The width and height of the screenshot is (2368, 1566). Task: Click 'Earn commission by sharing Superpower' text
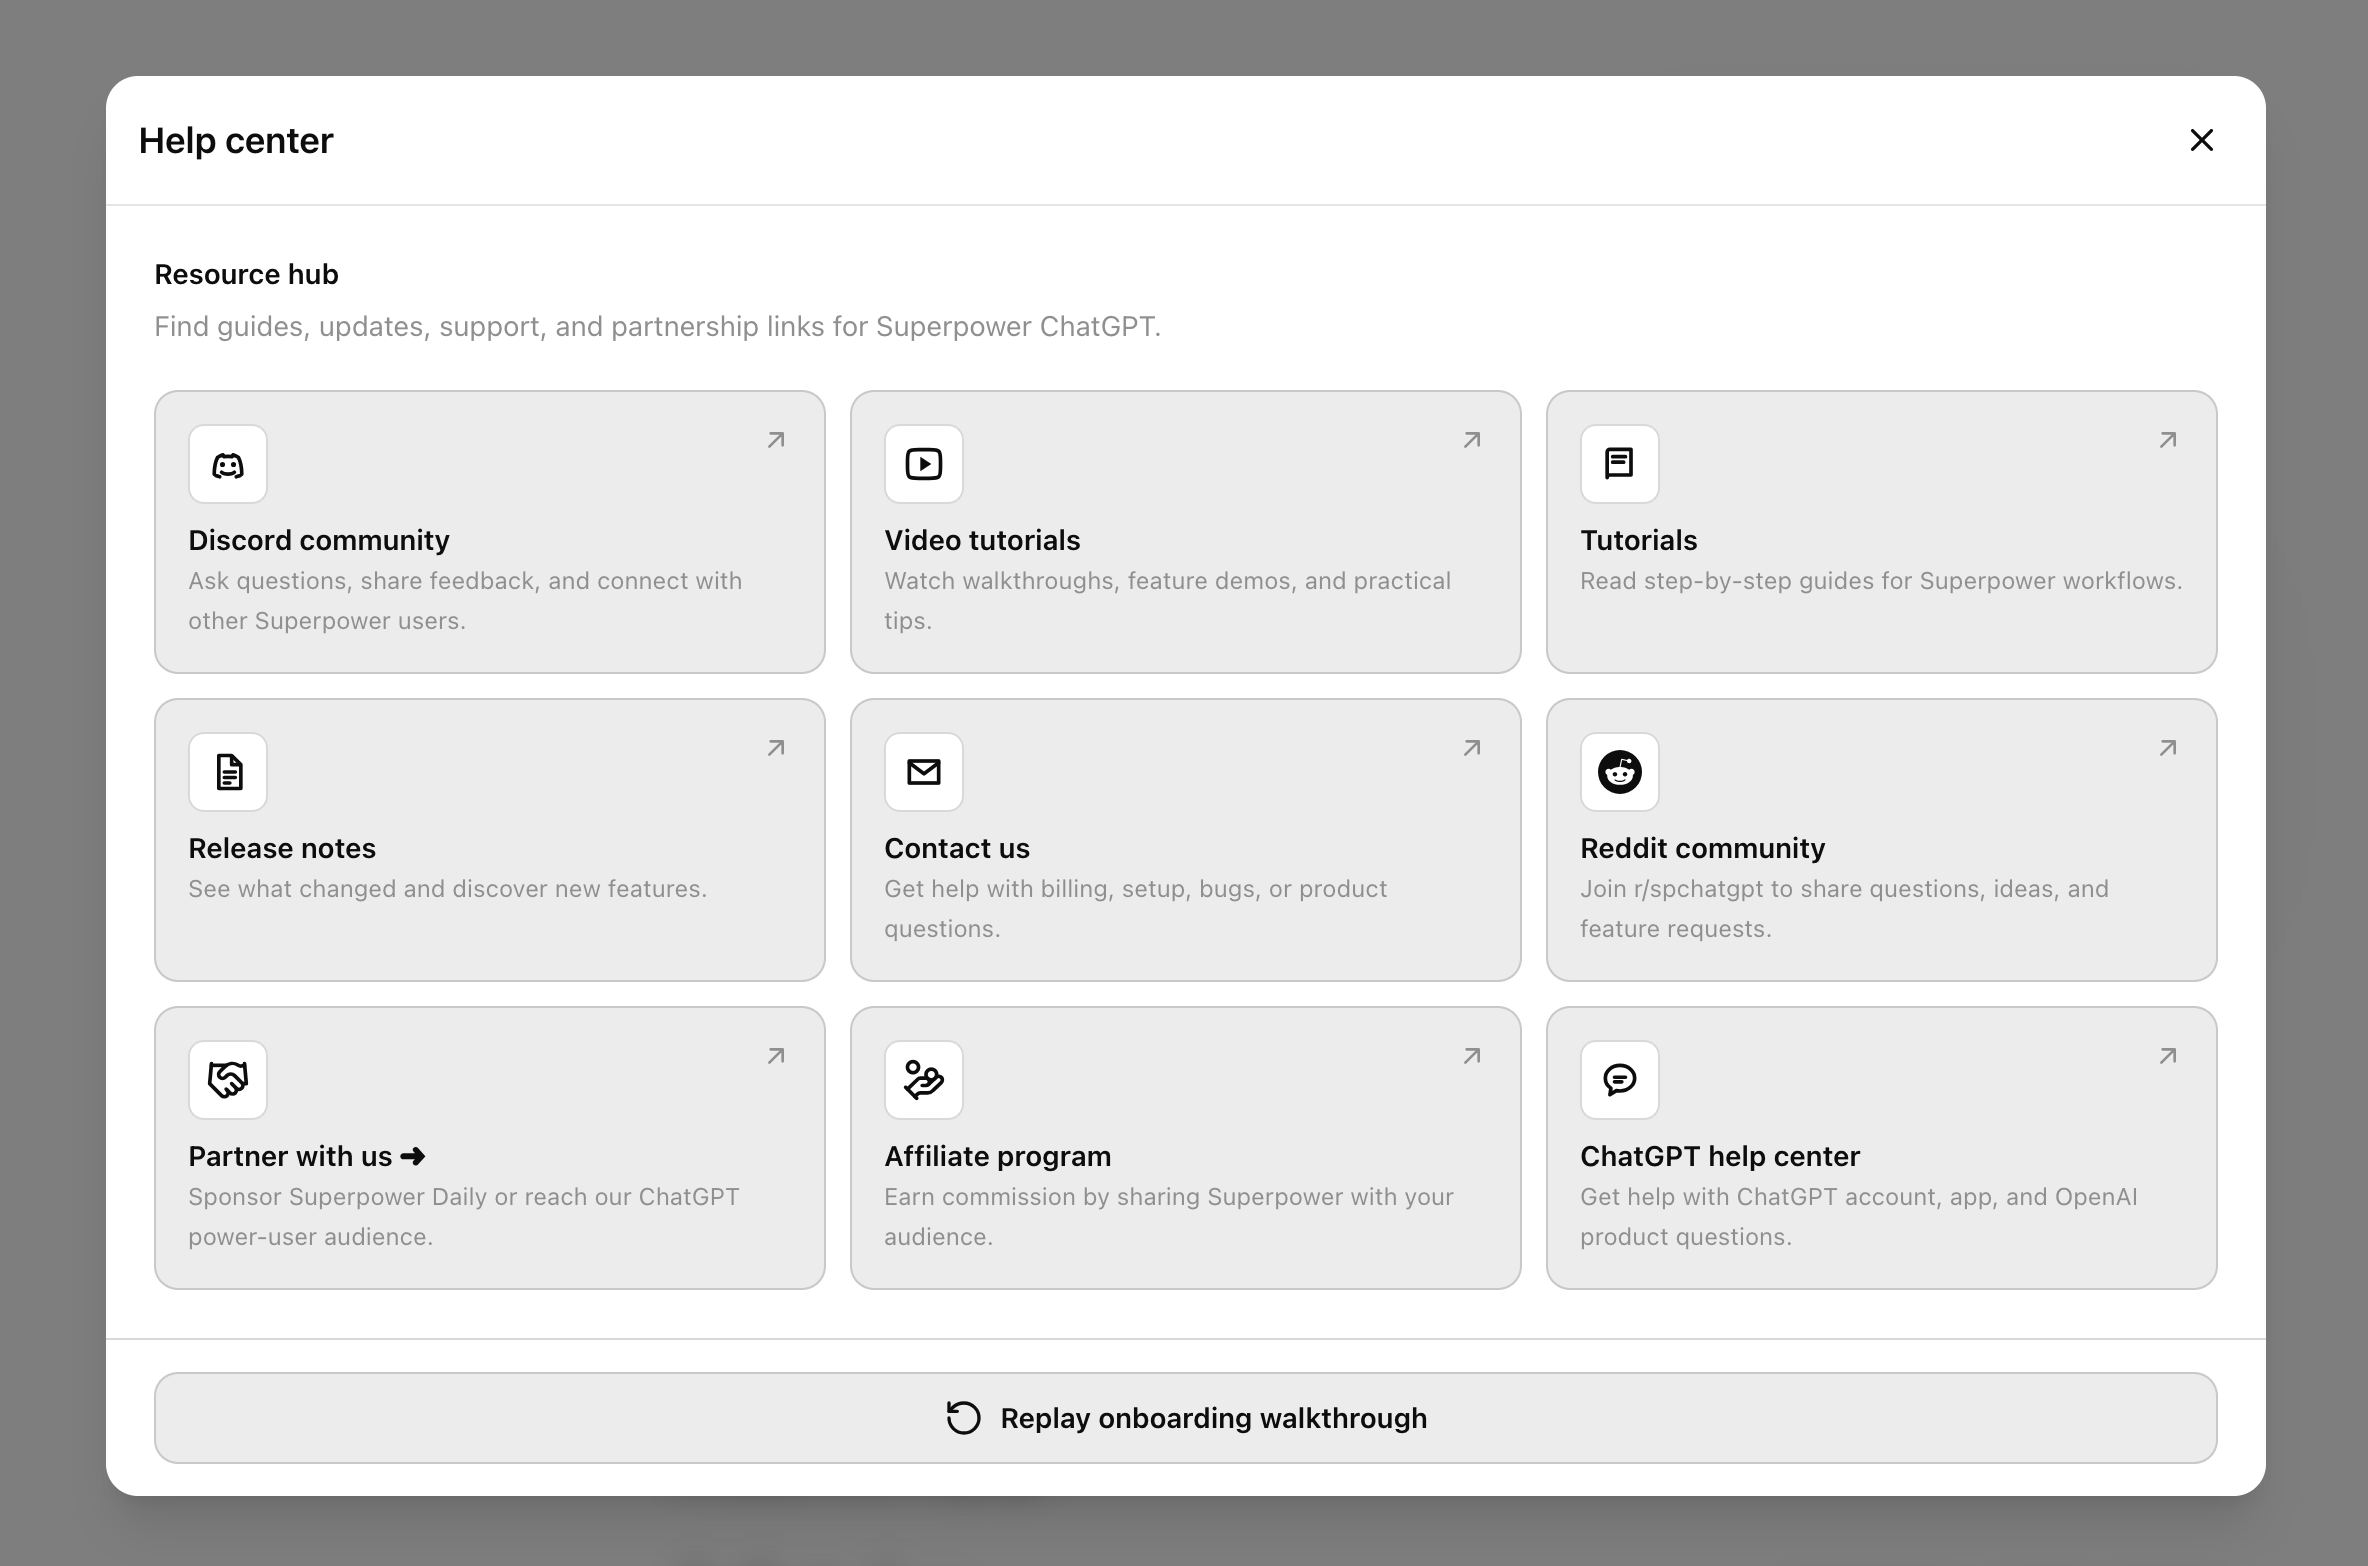pyautogui.click(x=1169, y=1217)
